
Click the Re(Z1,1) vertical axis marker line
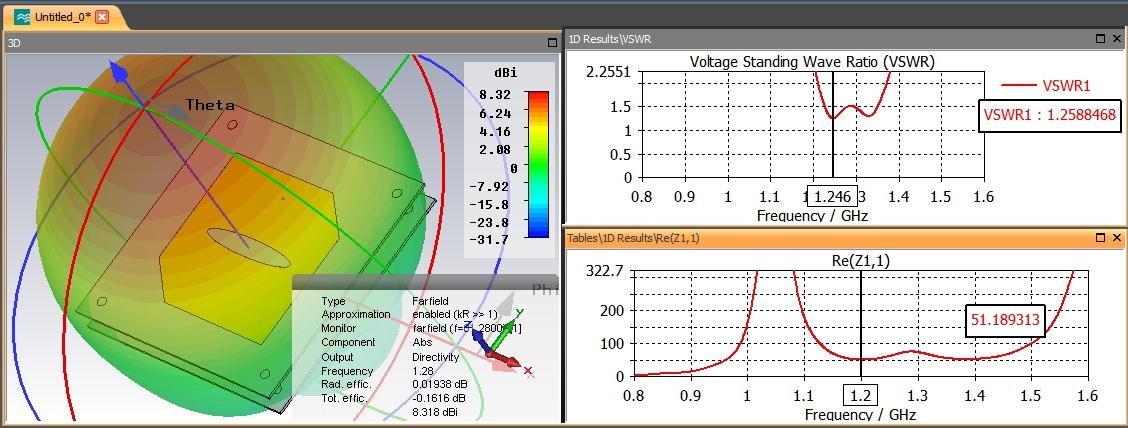click(x=860, y=323)
